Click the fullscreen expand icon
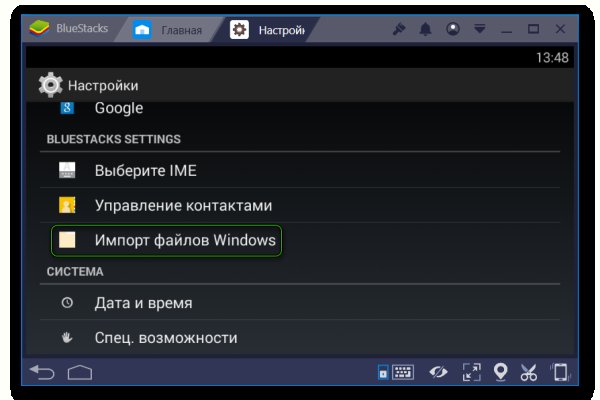The height and width of the screenshot is (400, 600). pos(471,373)
